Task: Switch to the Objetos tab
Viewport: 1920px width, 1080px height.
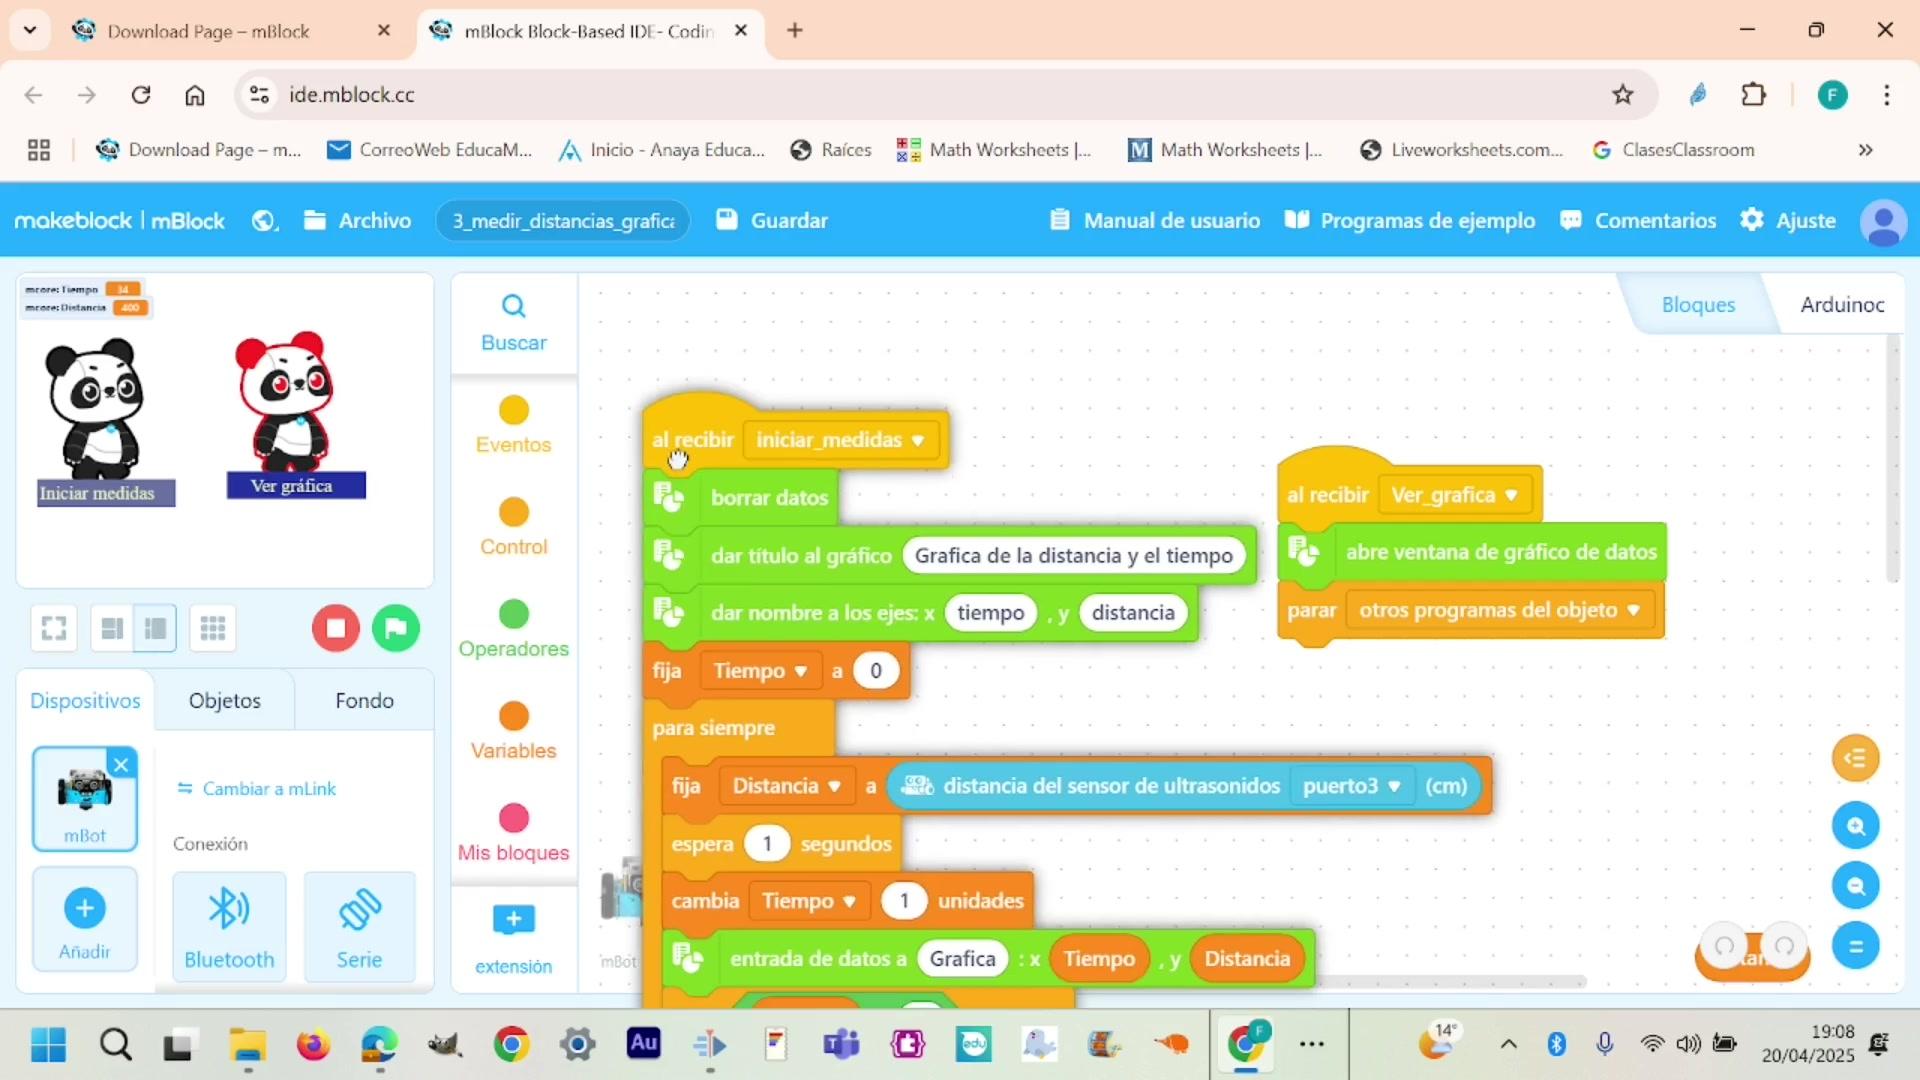Action: pyautogui.click(x=225, y=701)
